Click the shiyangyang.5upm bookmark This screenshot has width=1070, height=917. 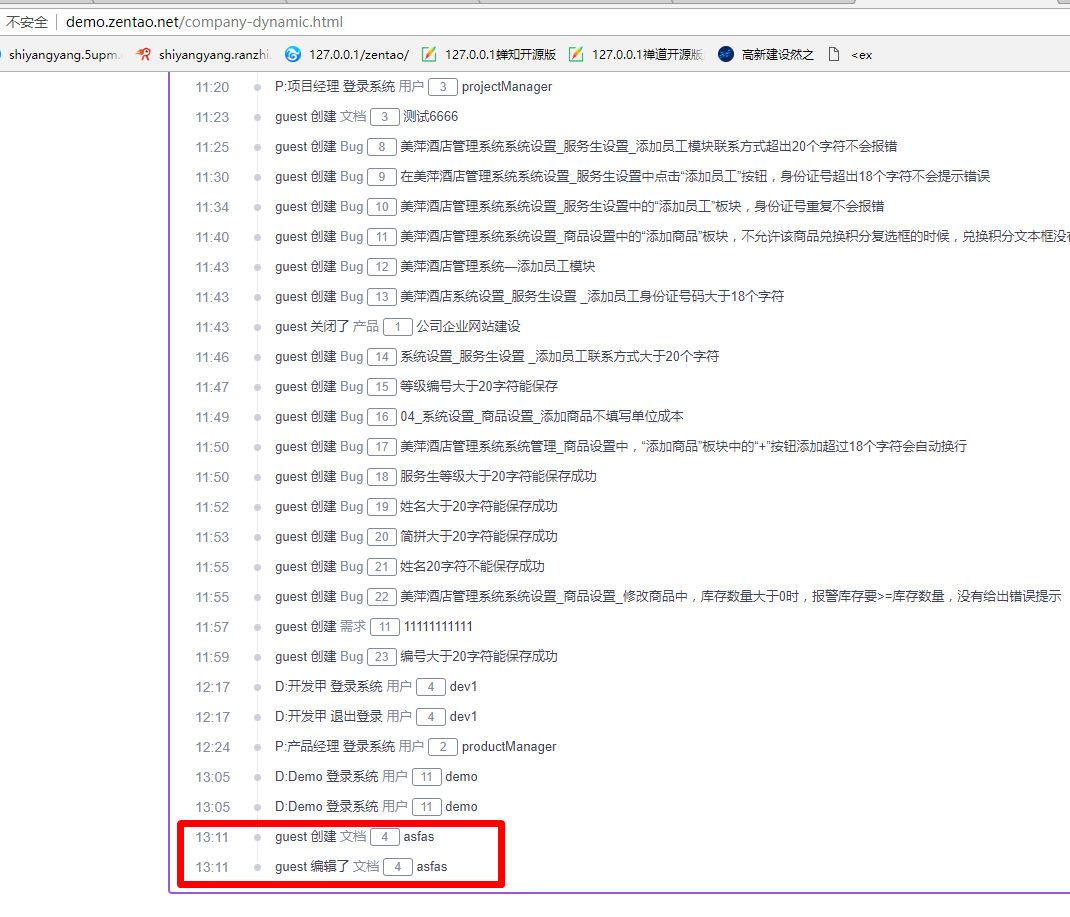click(63, 55)
